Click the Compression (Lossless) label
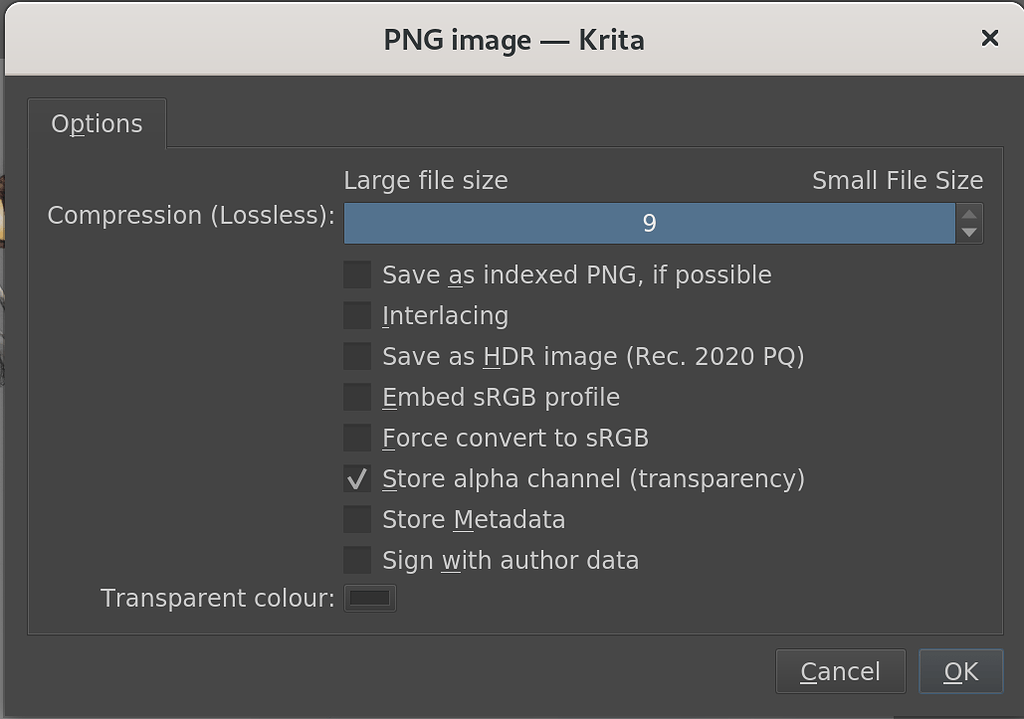1024x719 pixels. coord(188,214)
